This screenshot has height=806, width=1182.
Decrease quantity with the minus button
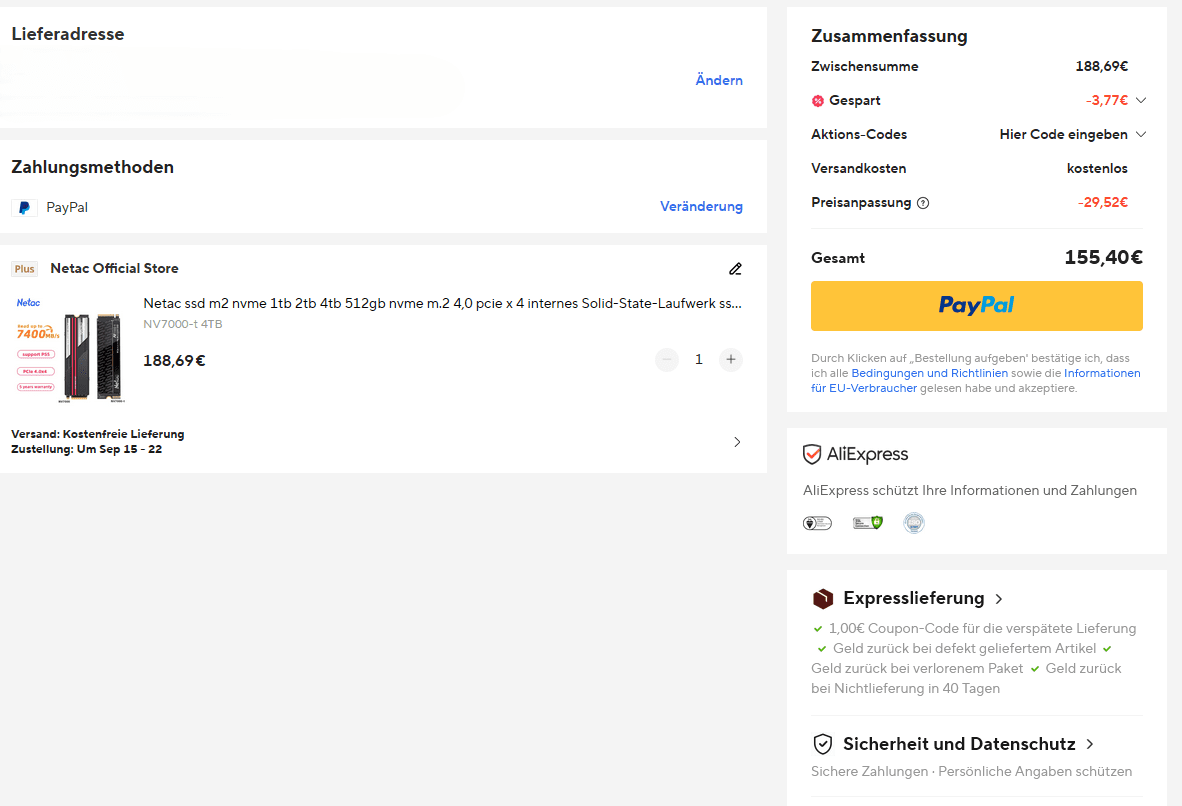(667, 359)
